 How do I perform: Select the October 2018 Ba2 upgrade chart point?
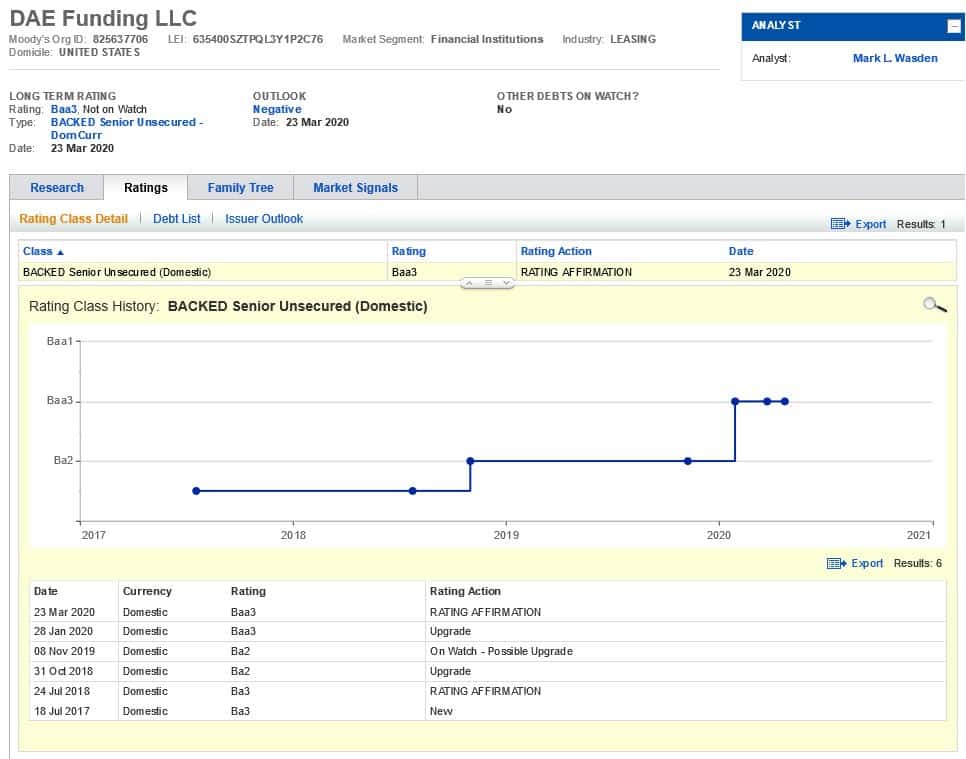click(470, 461)
